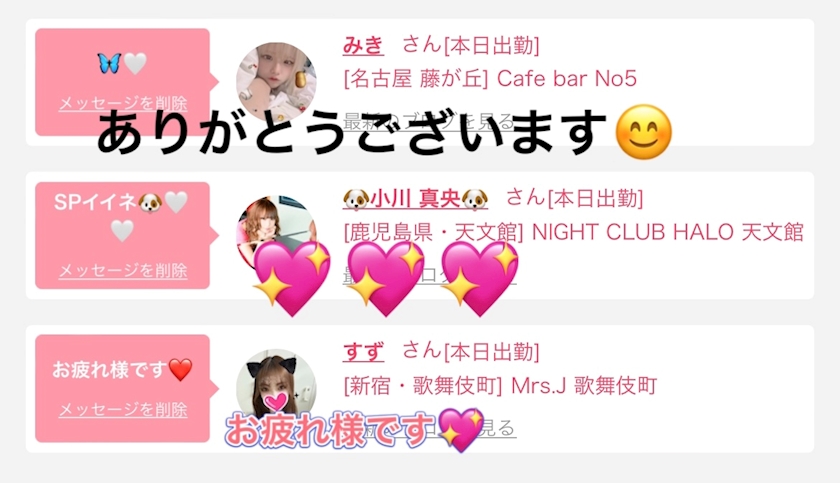Click the middle sparkling pink heart sticker

click(385, 277)
